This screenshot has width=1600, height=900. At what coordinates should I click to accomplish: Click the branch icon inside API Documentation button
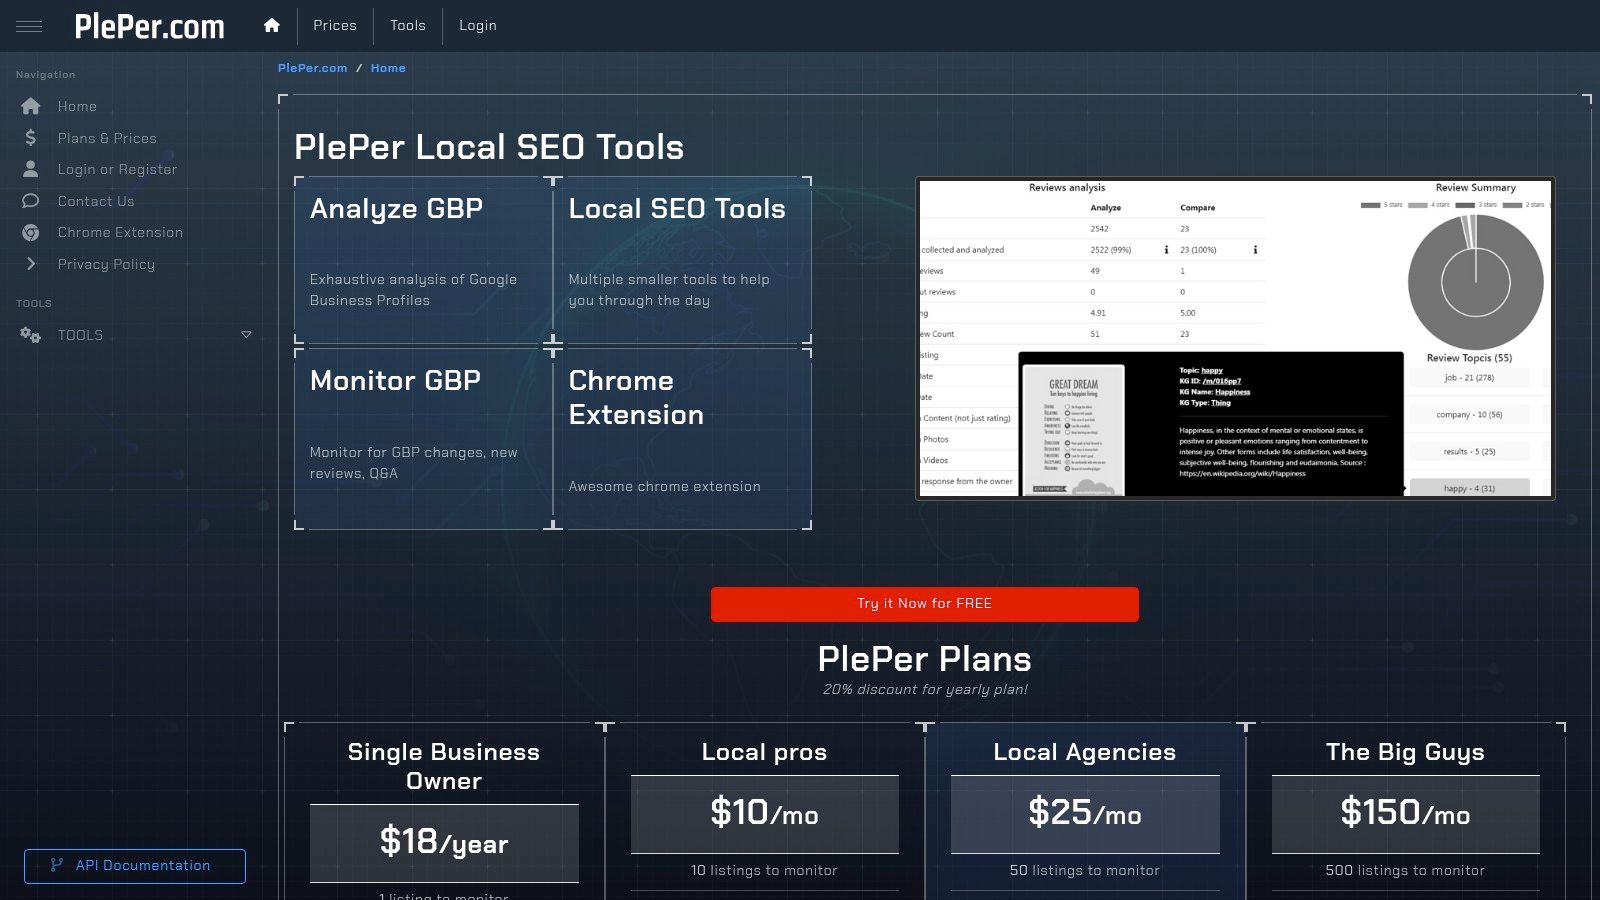[x=57, y=866]
